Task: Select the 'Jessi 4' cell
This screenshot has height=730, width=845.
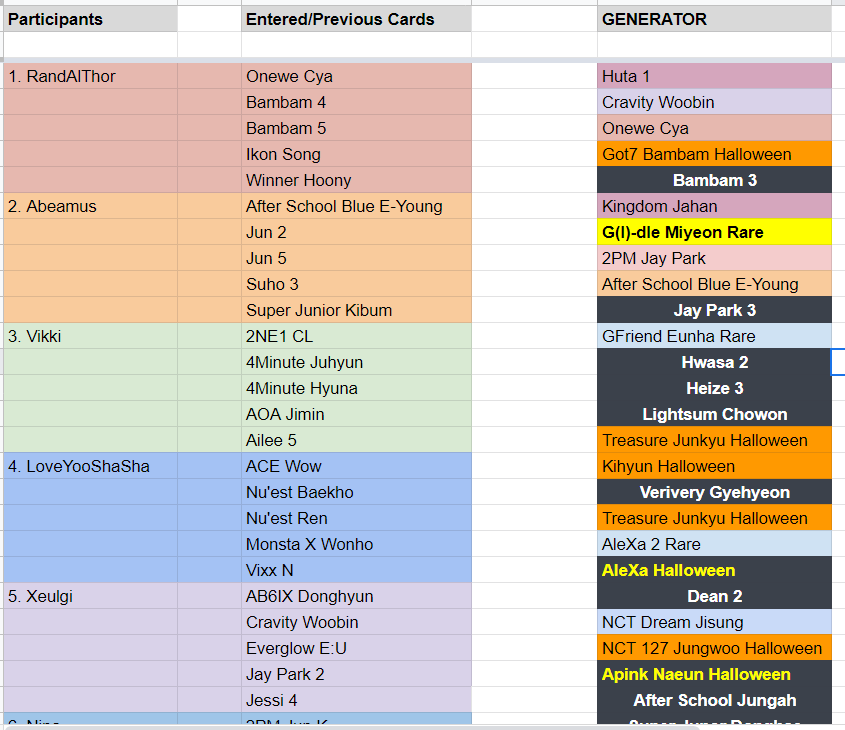Action: (x=356, y=700)
